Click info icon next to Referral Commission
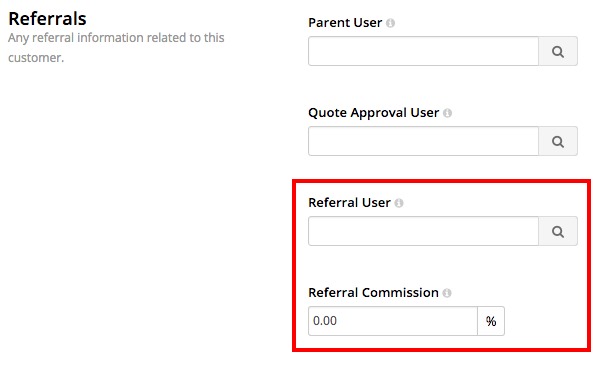This screenshot has width=598, height=366. tap(447, 293)
